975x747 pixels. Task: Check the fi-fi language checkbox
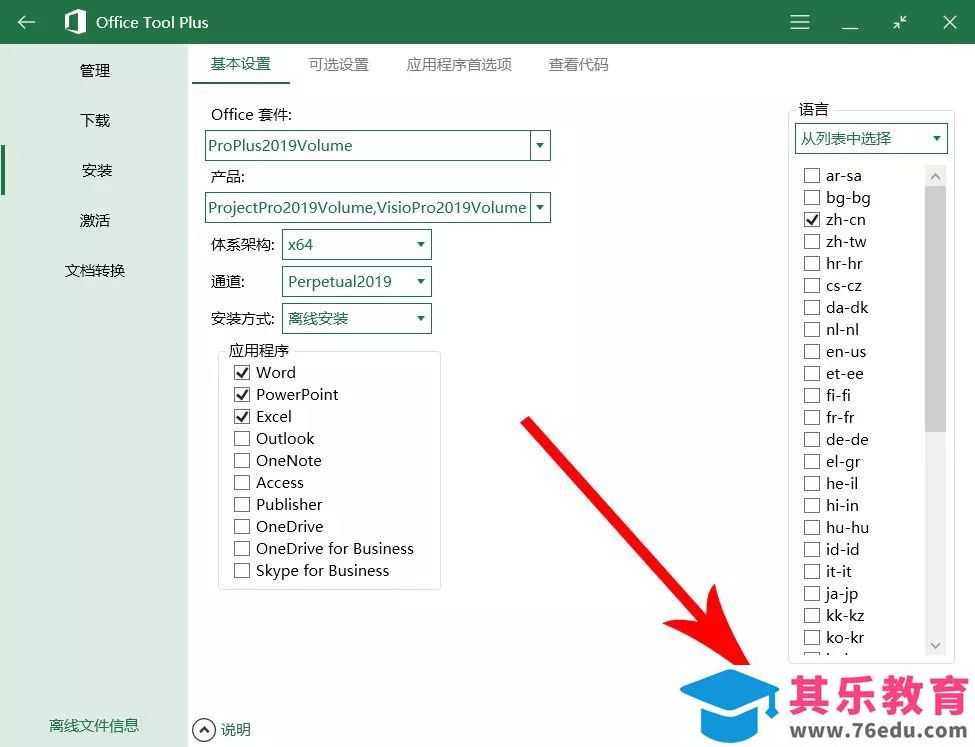coord(811,396)
